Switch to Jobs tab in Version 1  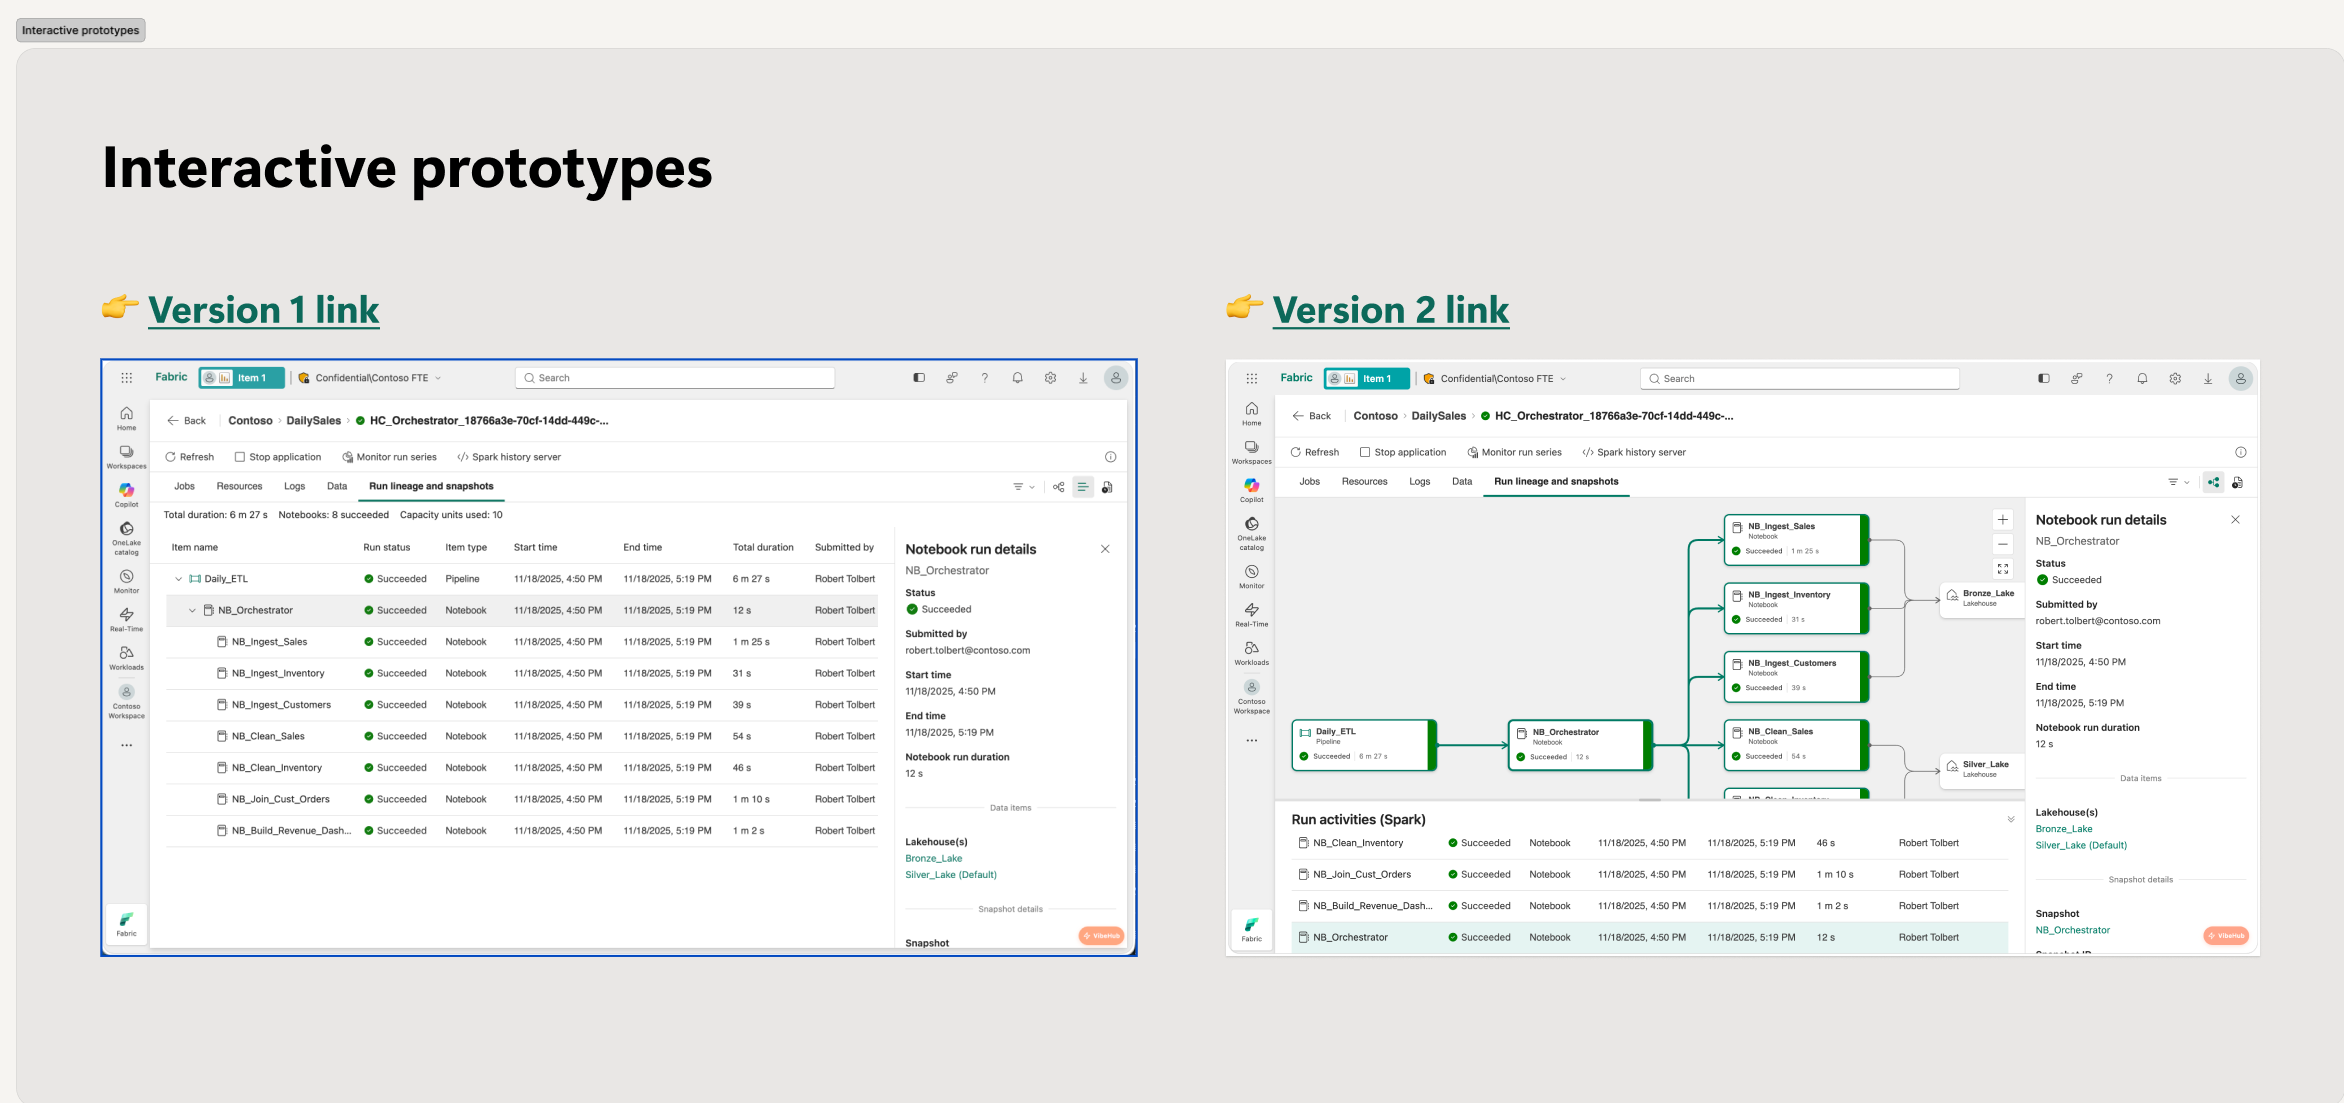tap(185, 486)
